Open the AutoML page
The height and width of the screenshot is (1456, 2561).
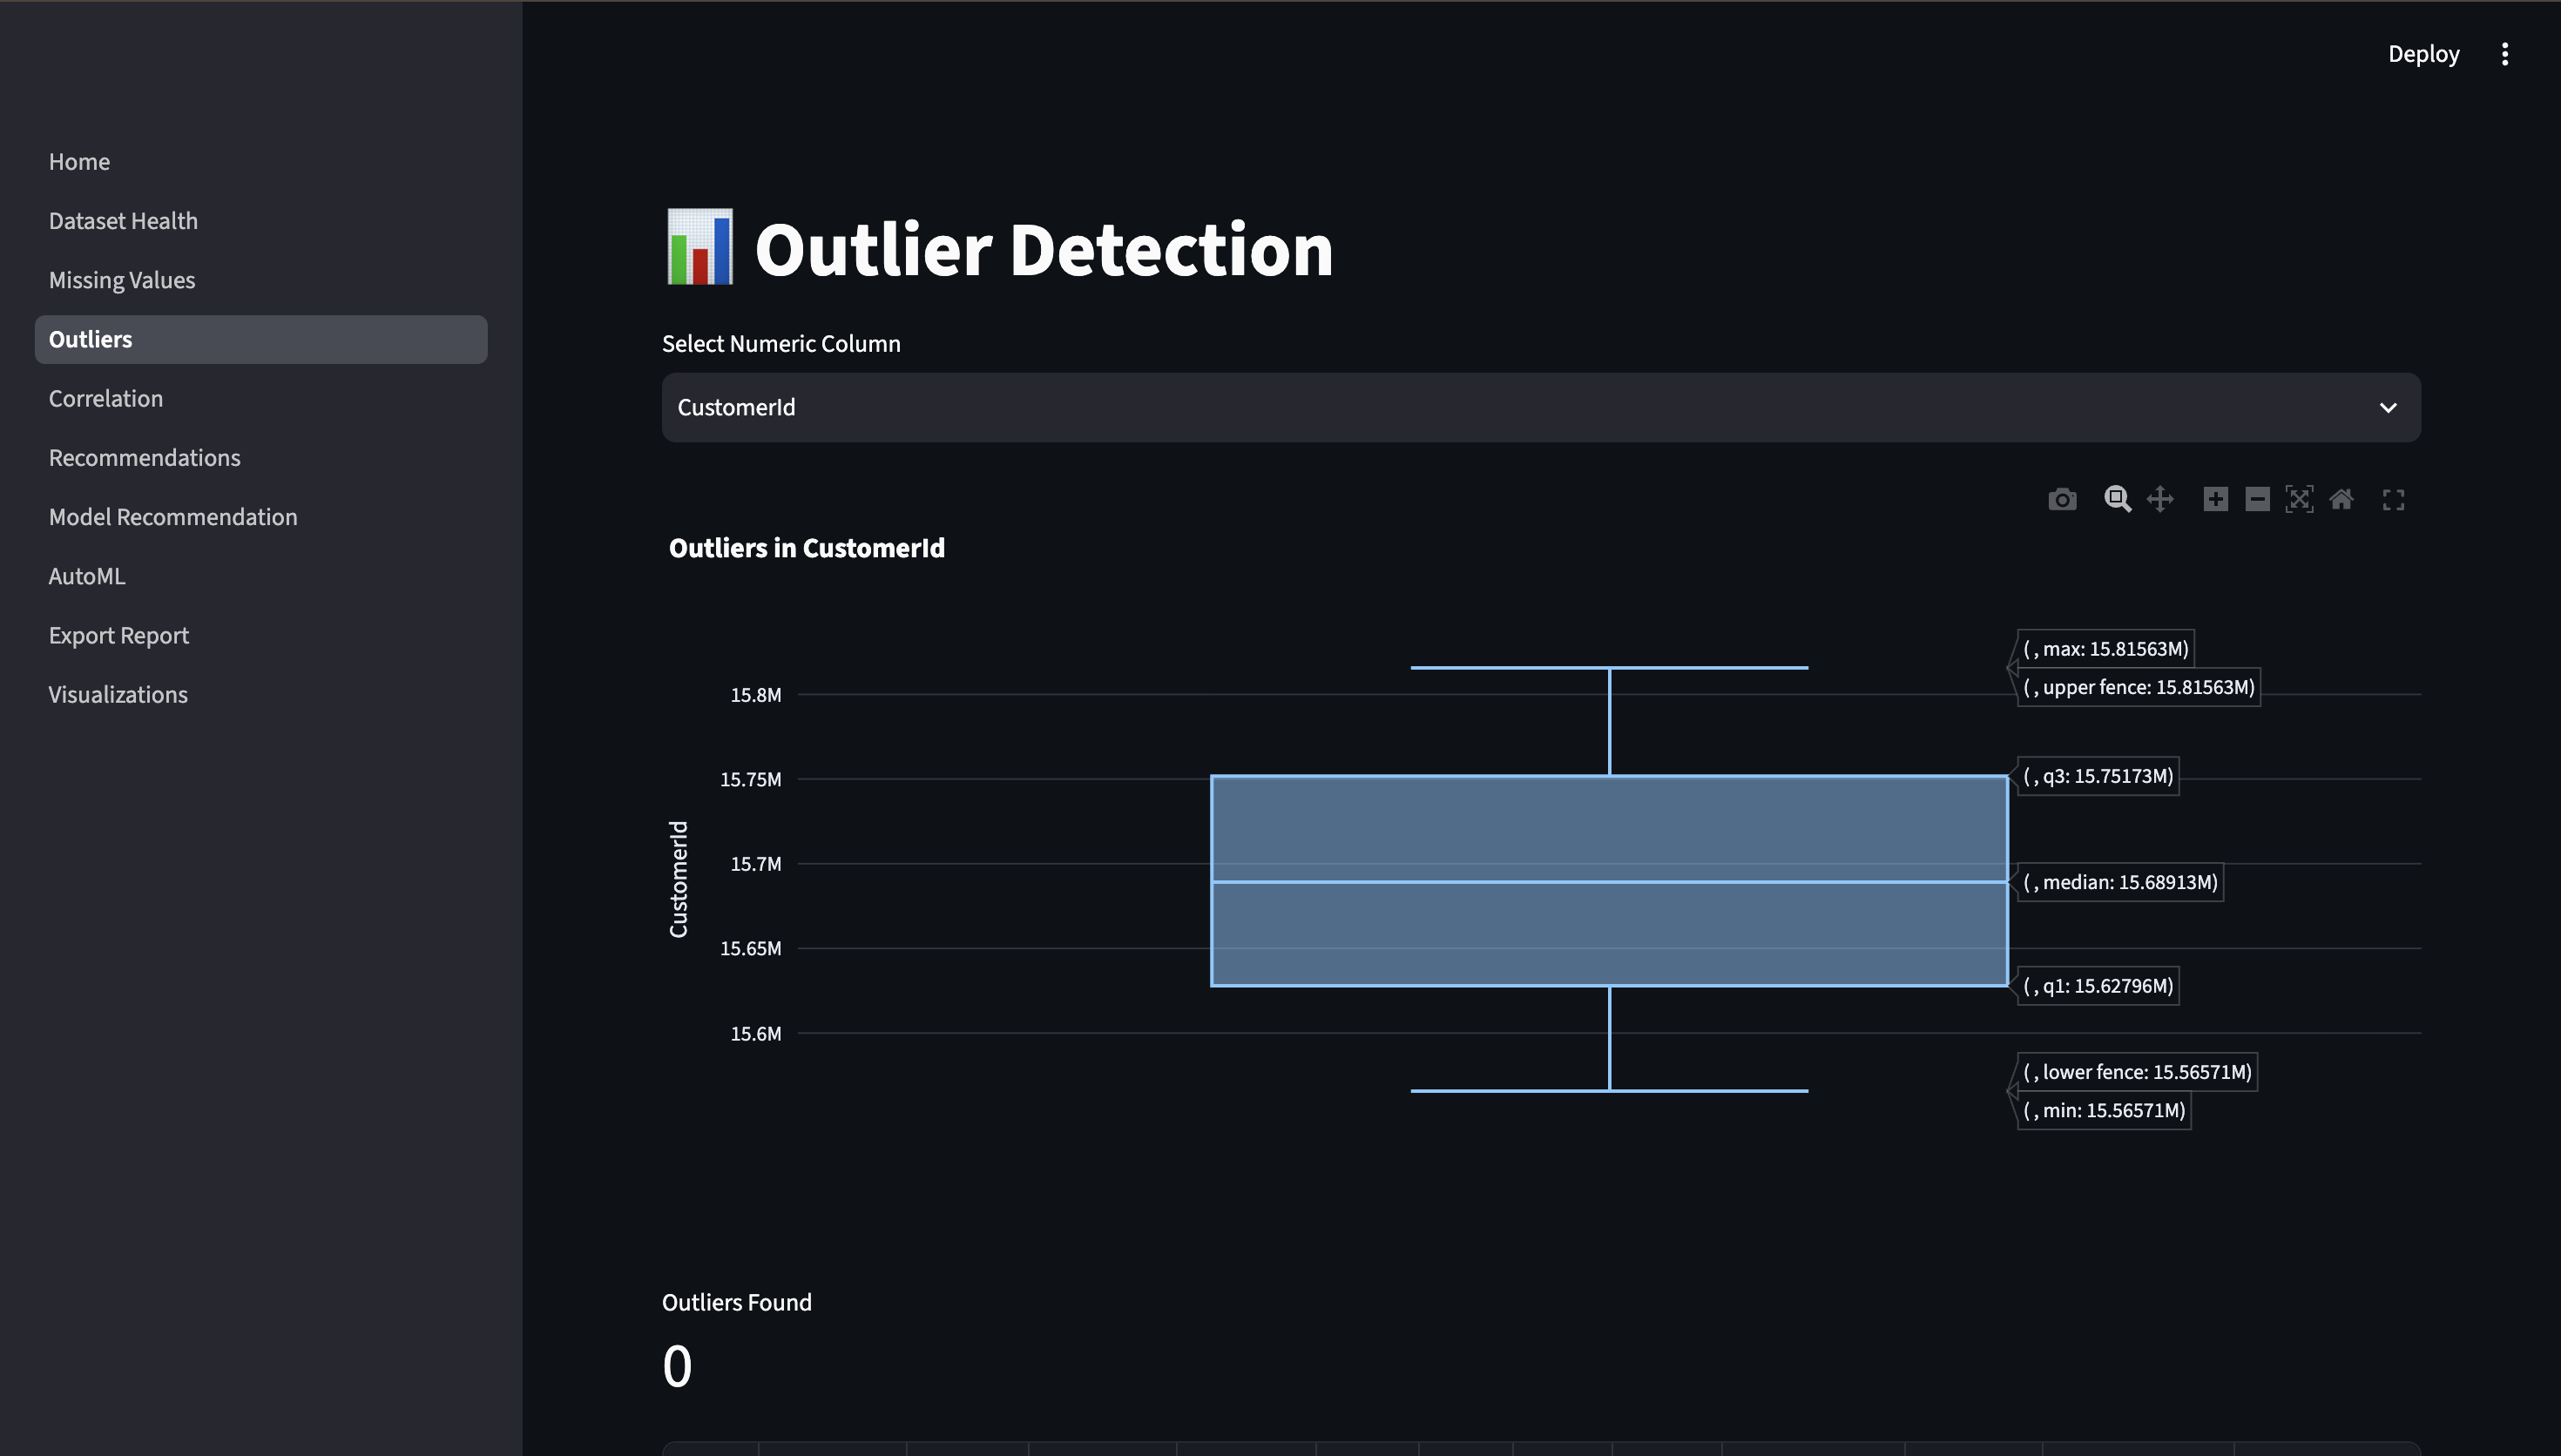click(87, 576)
